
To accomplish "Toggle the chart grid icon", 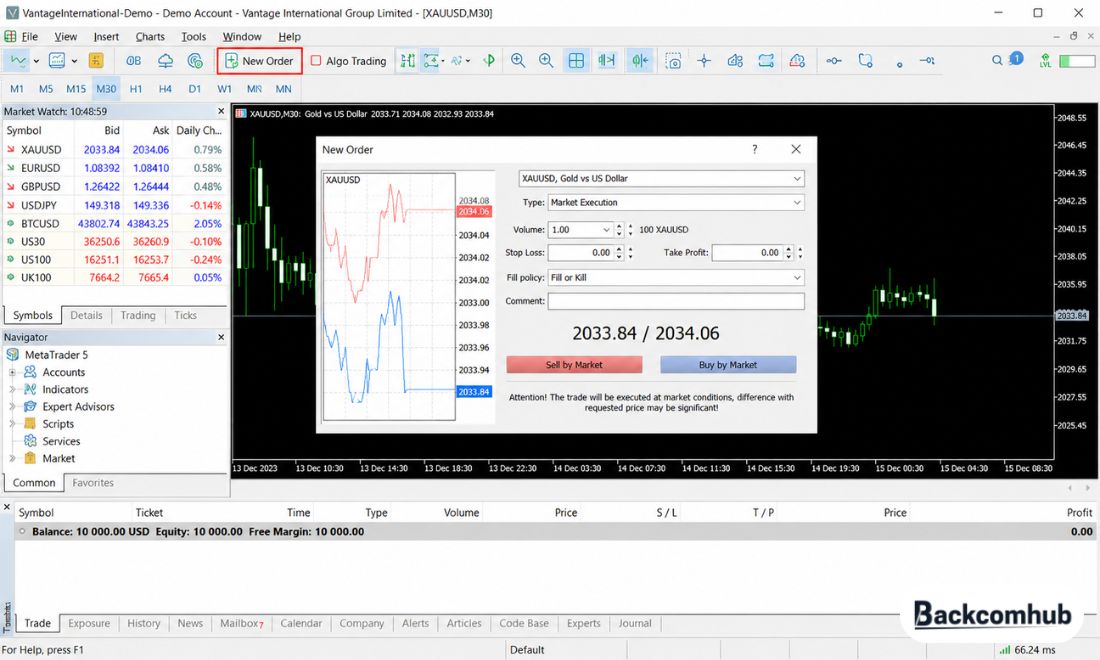I will [576, 61].
